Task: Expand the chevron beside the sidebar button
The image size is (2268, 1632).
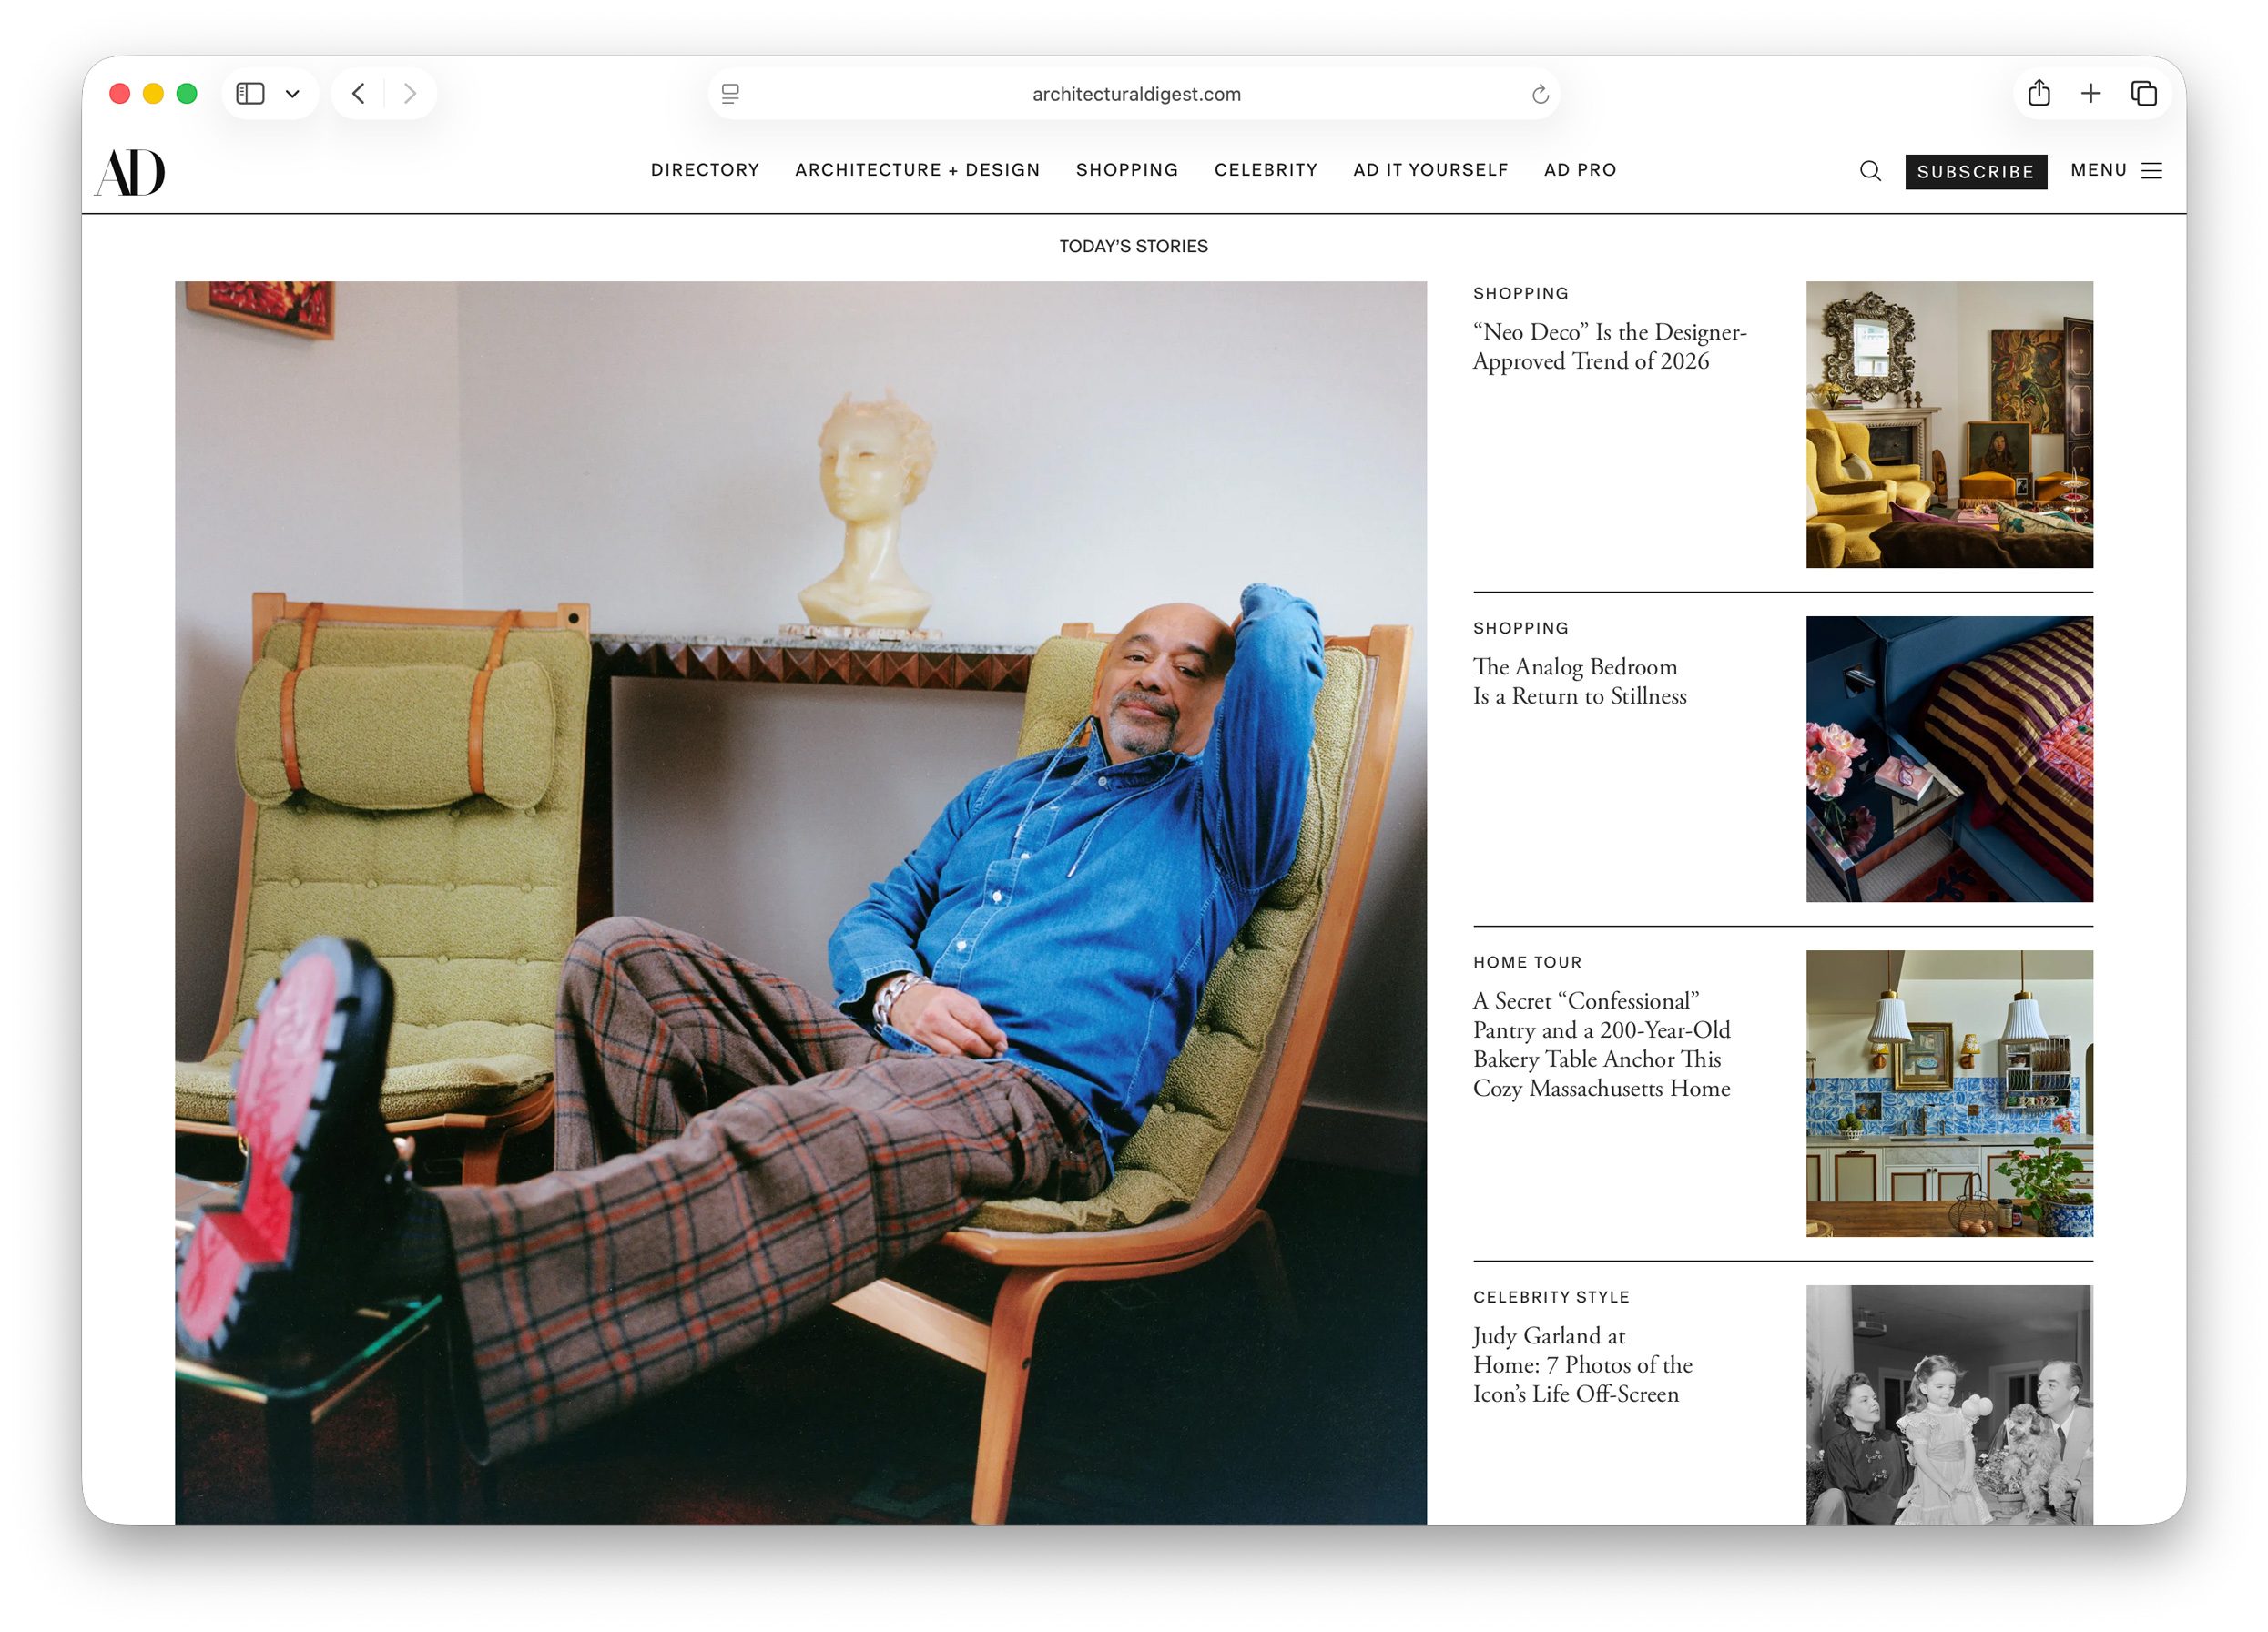Action: click(x=292, y=93)
